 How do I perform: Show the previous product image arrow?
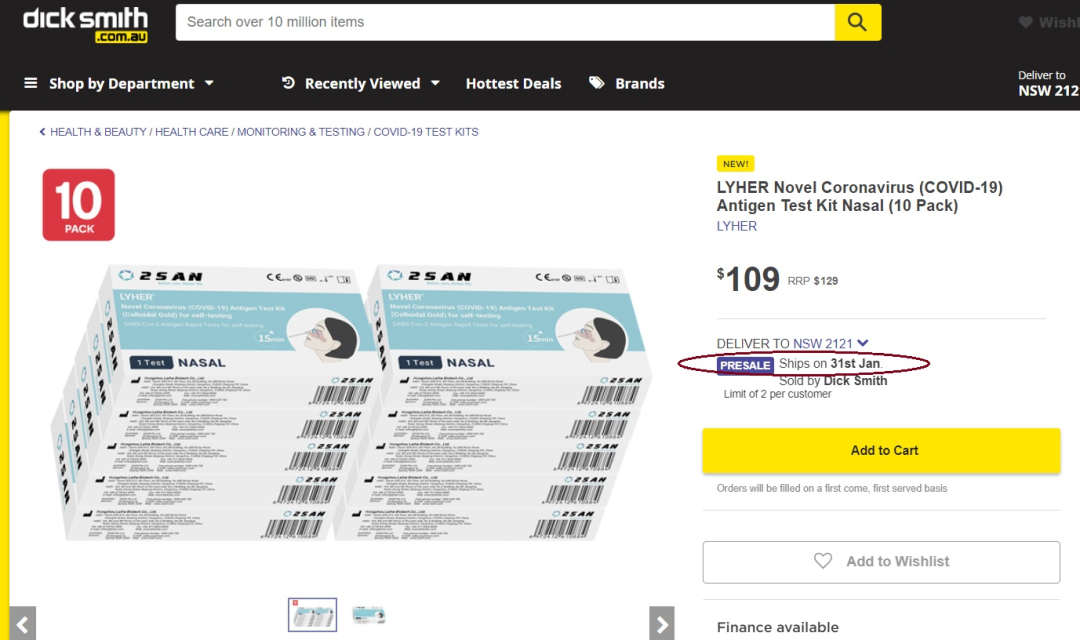[23, 624]
